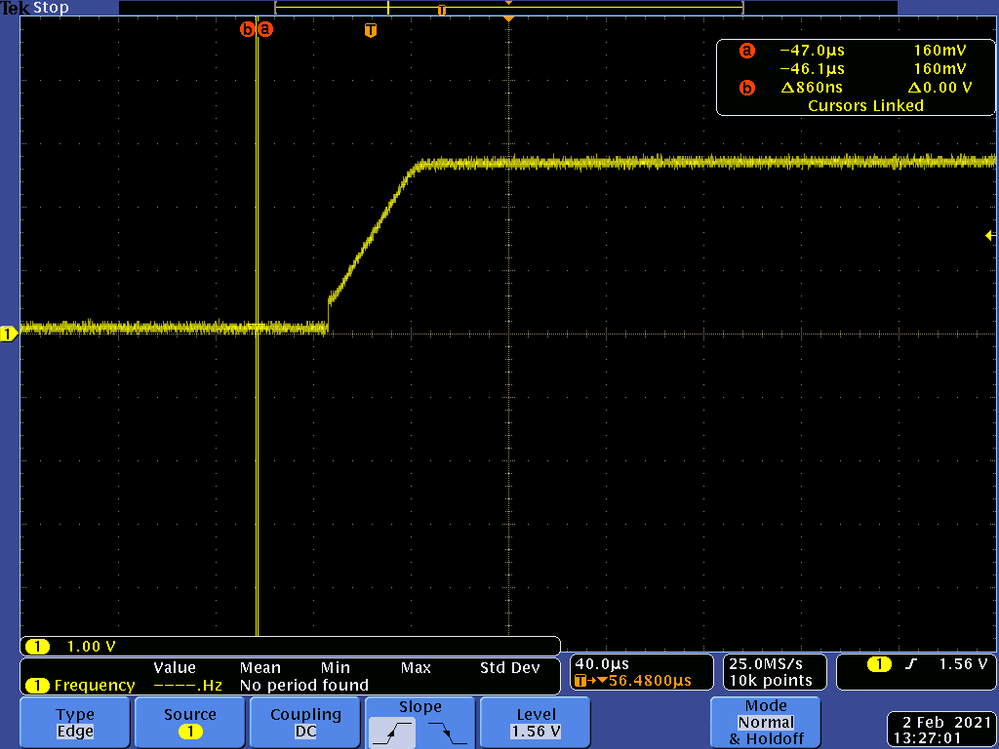Click the rising edge icon in the trigger readout
The width and height of the screenshot is (999, 749).
(x=911, y=664)
